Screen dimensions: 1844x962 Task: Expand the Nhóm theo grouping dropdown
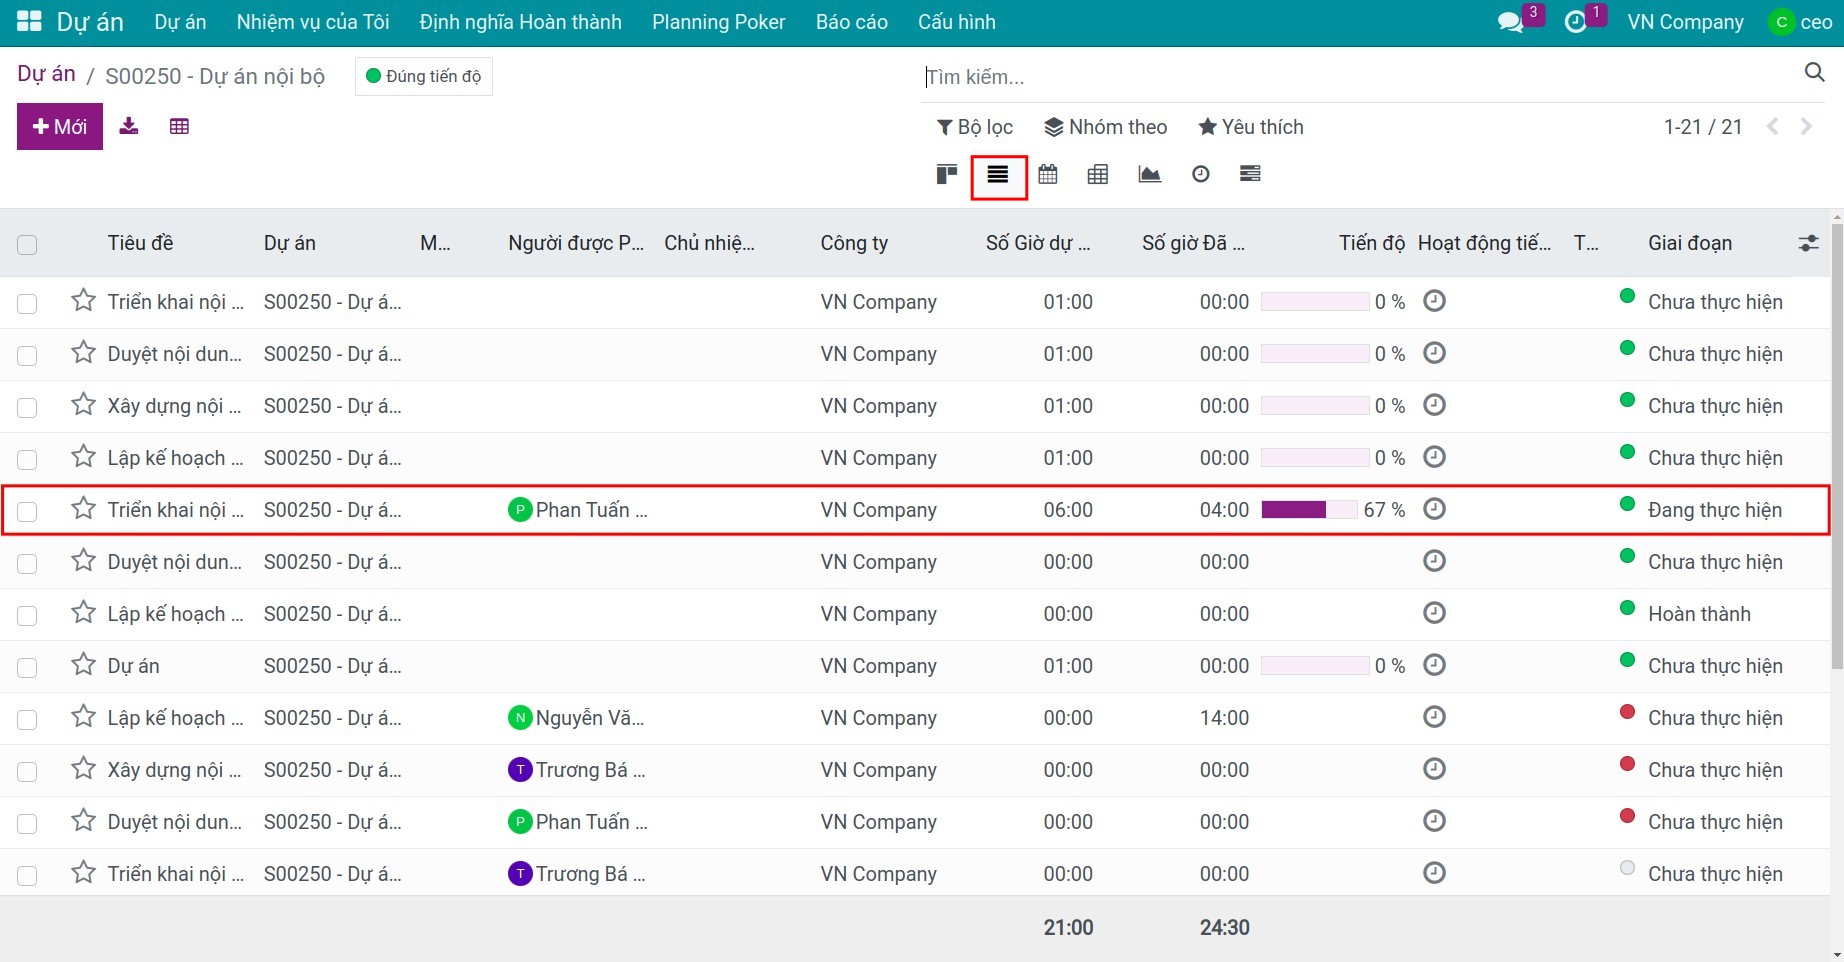[1106, 127]
